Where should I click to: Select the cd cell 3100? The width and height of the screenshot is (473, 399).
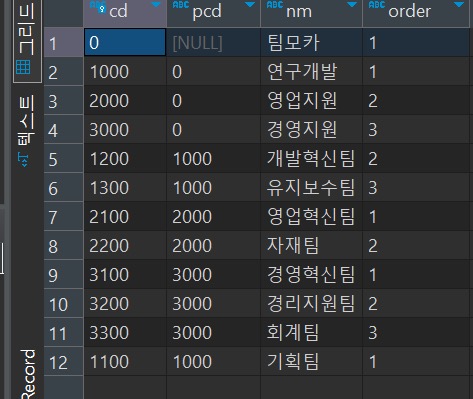[125, 274]
